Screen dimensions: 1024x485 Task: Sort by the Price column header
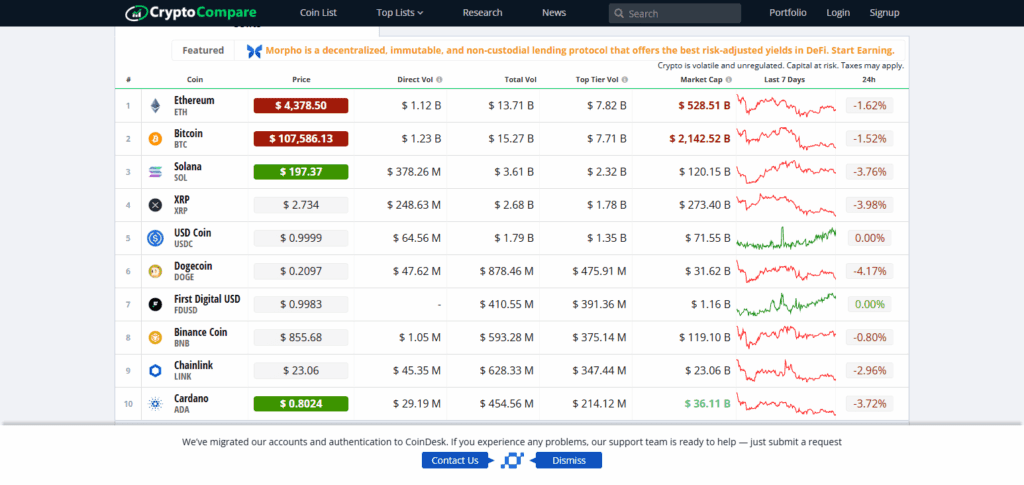pyautogui.click(x=301, y=80)
